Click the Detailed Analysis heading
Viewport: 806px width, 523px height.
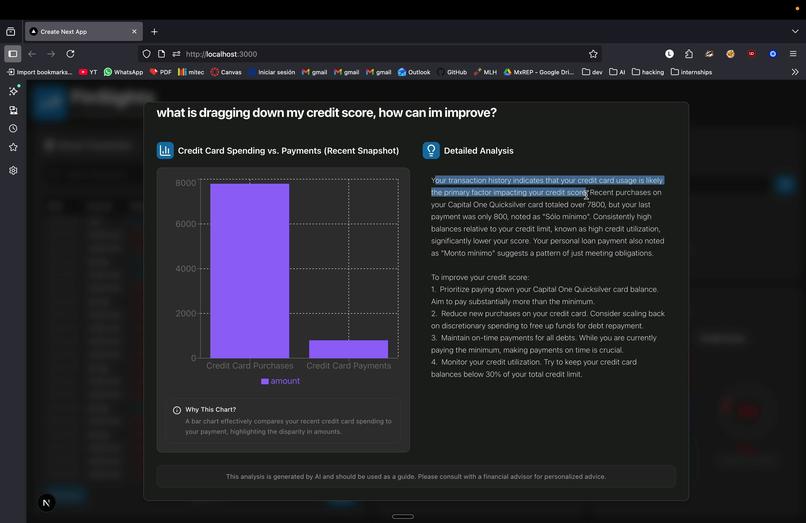[479, 151]
